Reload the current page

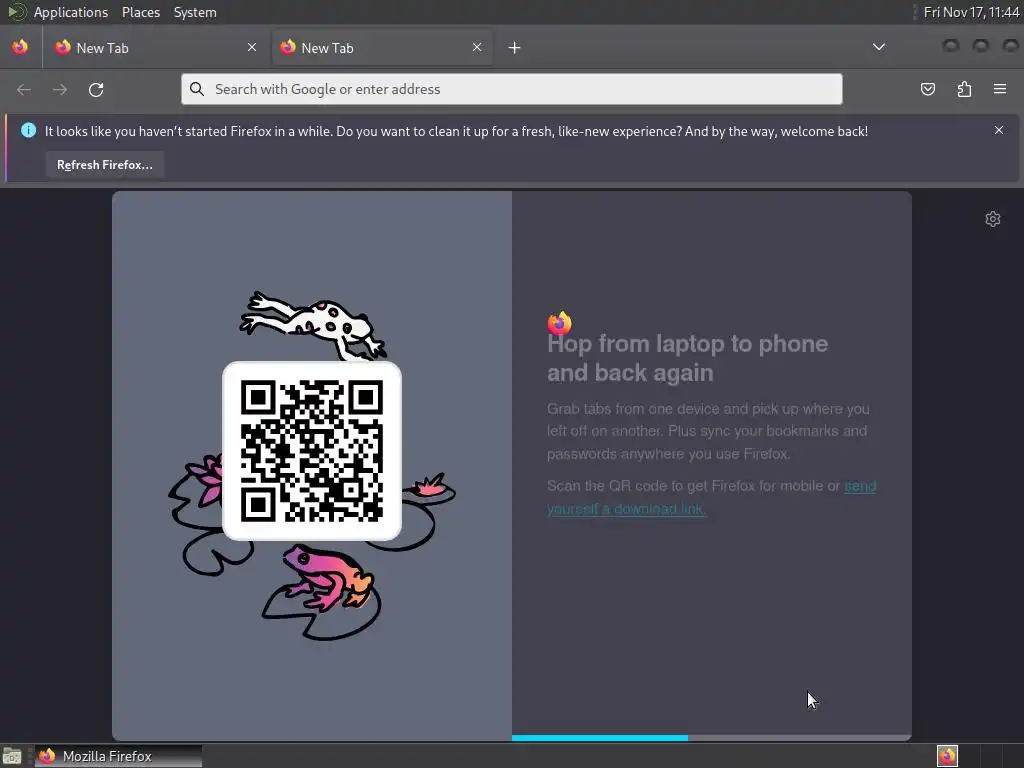[96, 89]
